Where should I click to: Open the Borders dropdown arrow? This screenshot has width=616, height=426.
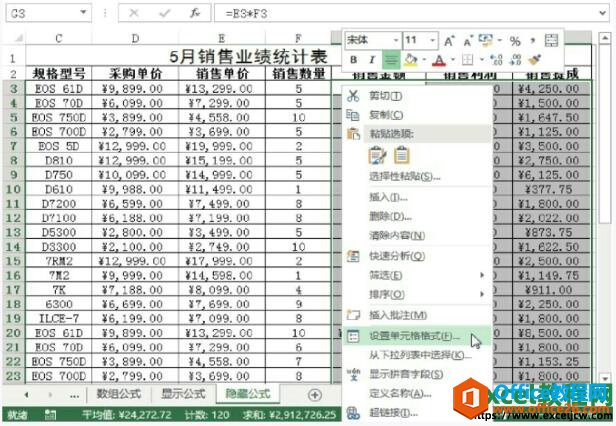pyautogui.click(x=482, y=60)
